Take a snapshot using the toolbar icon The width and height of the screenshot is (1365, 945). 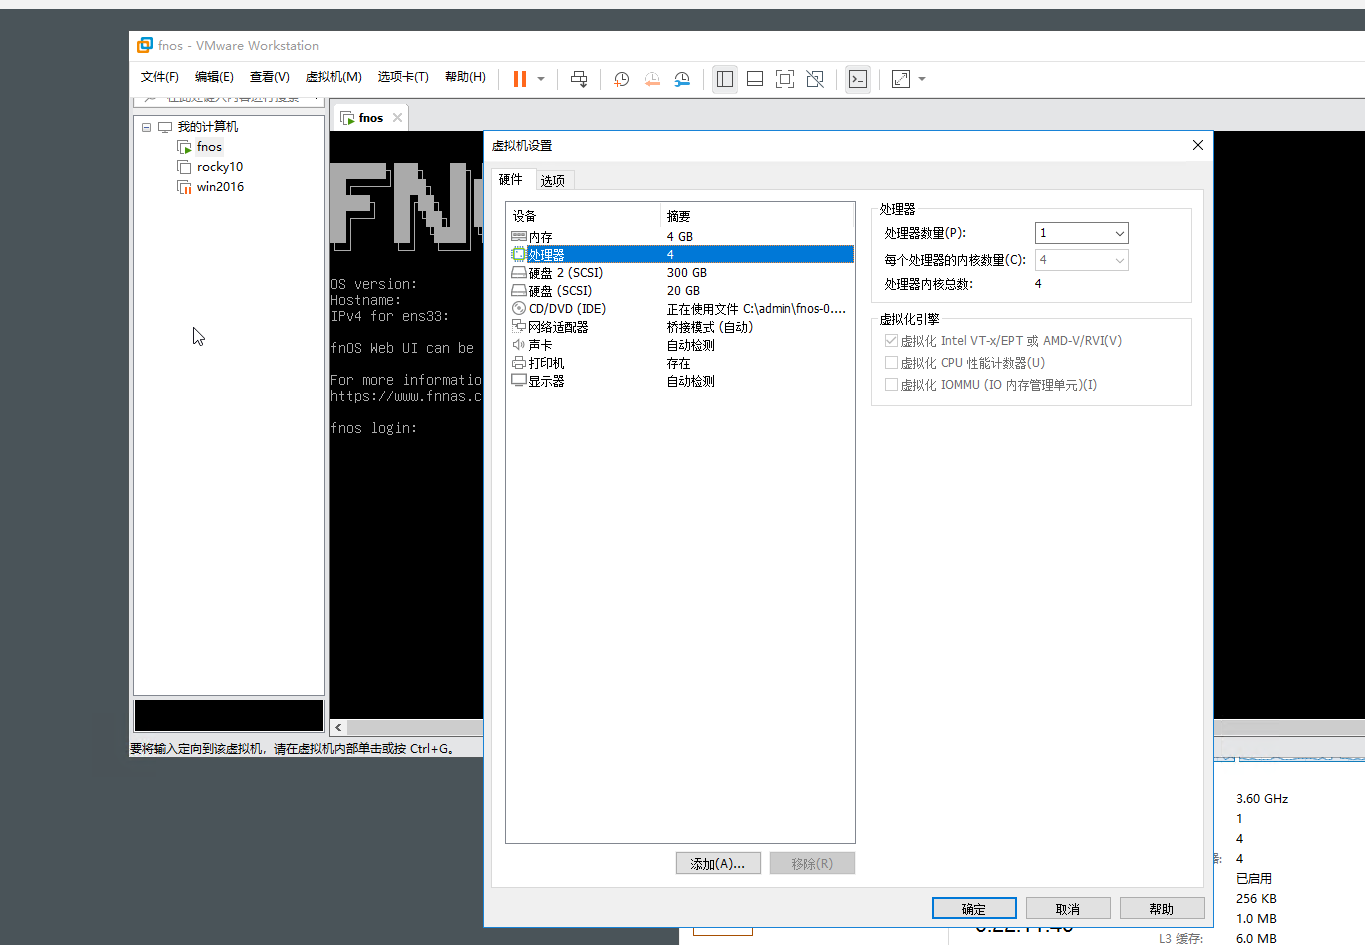[x=621, y=79]
